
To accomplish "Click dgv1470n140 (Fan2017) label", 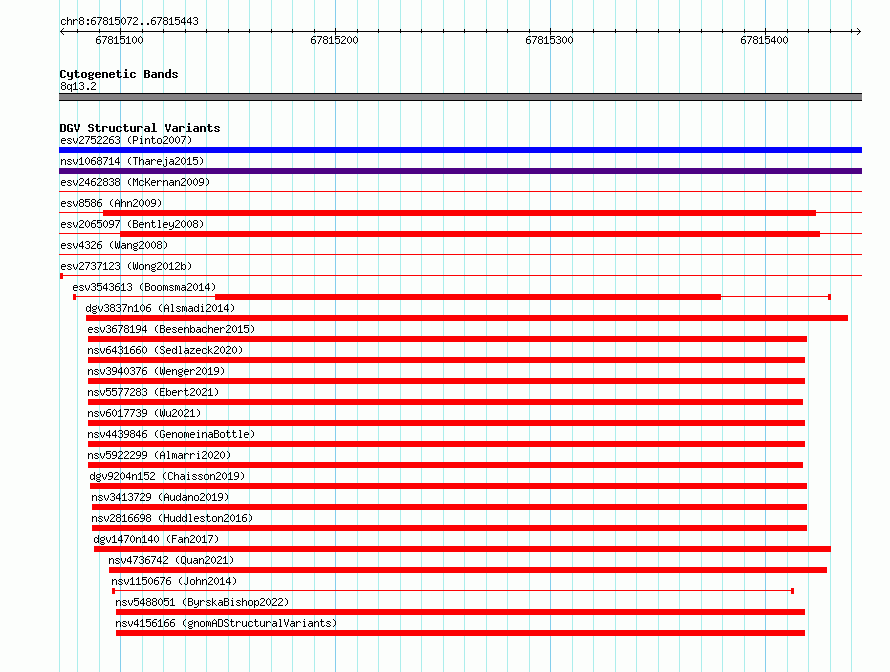I will click(156, 539).
